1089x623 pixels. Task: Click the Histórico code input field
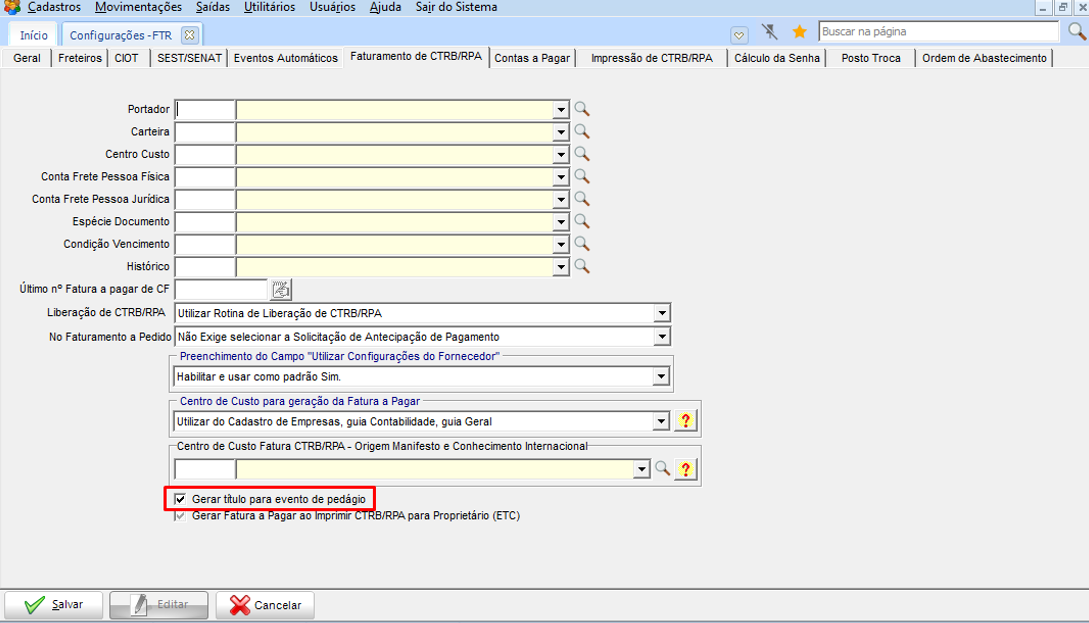pyautogui.click(x=205, y=267)
